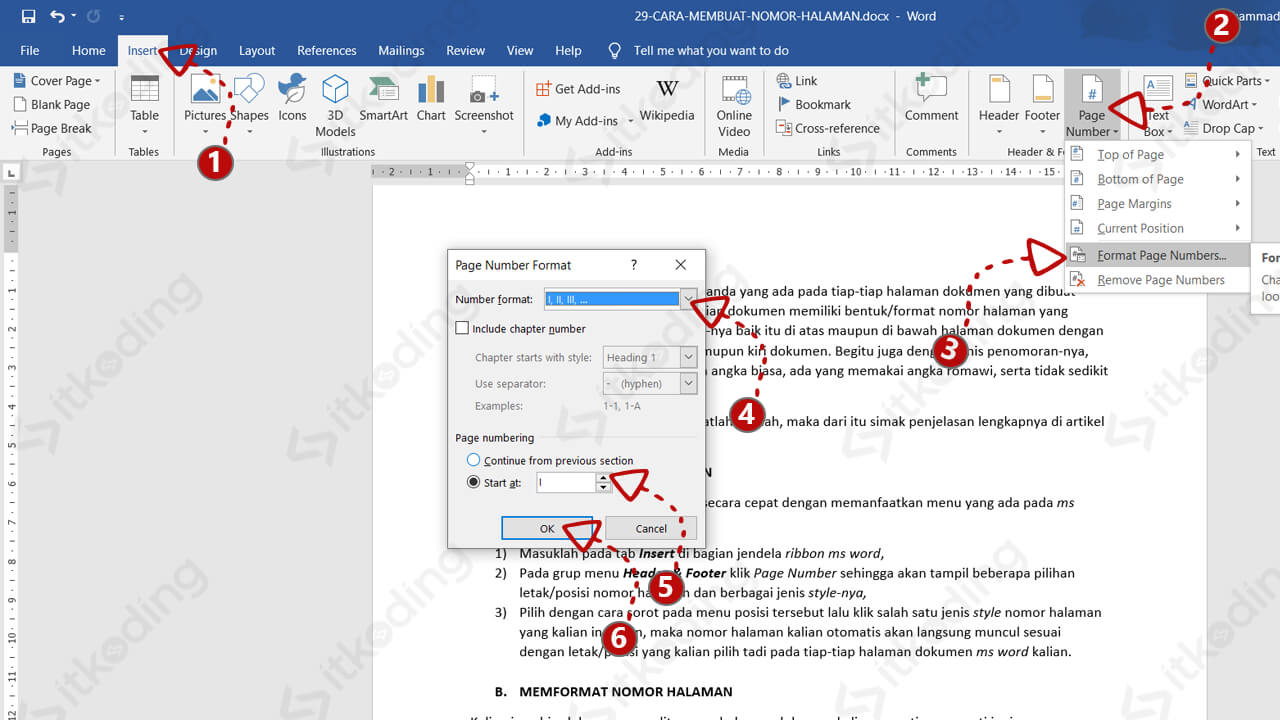Click the help question mark in dialog
The height and width of the screenshot is (720, 1280).
coord(633,265)
